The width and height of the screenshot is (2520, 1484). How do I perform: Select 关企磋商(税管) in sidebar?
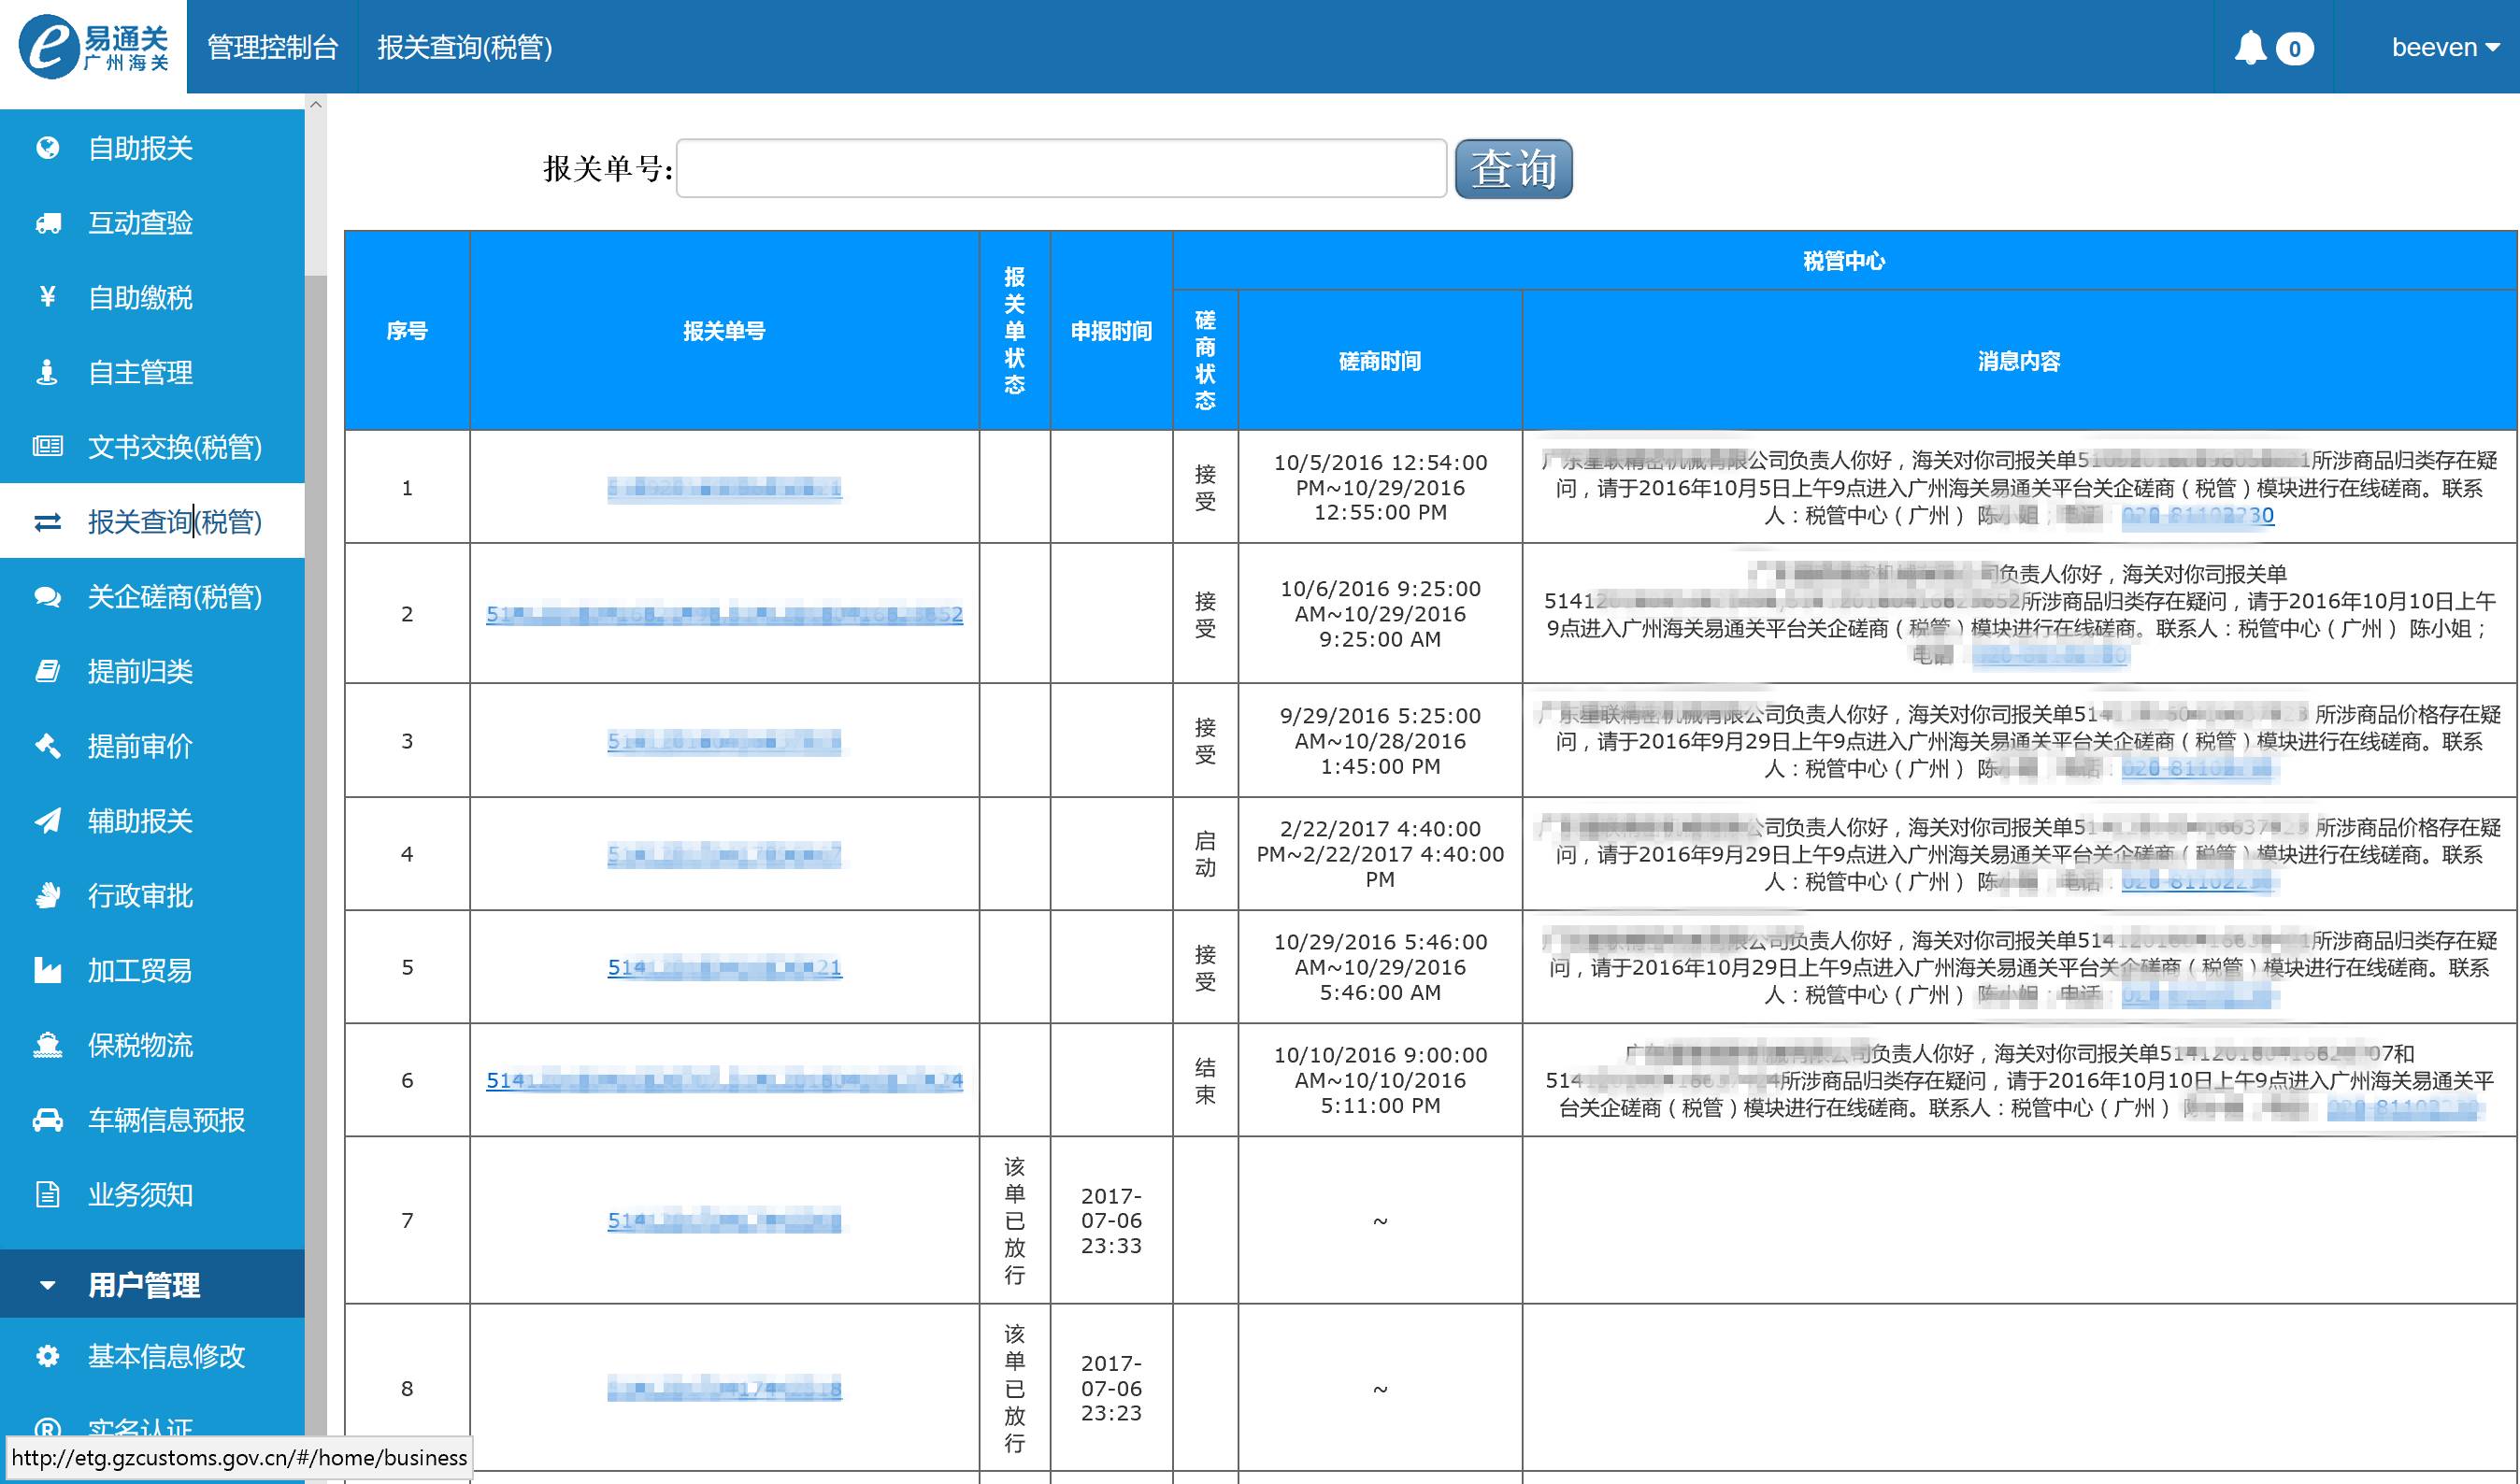click(152, 596)
